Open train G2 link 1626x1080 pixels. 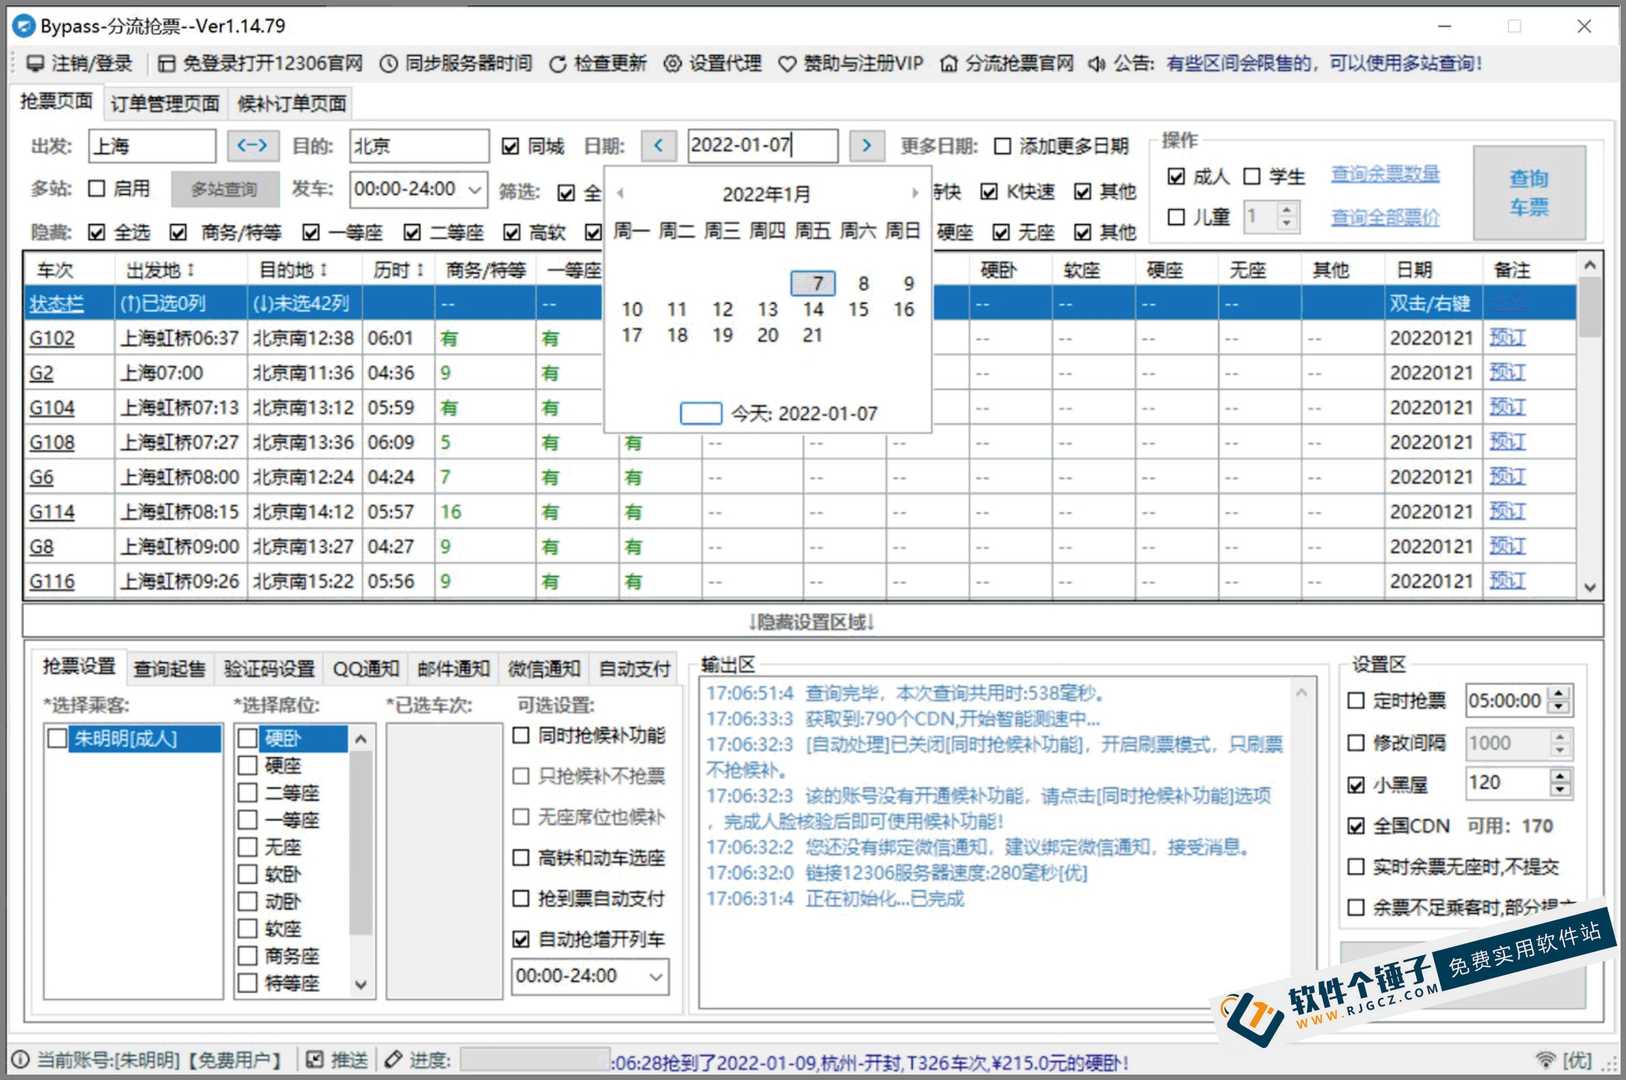[41, 373]
